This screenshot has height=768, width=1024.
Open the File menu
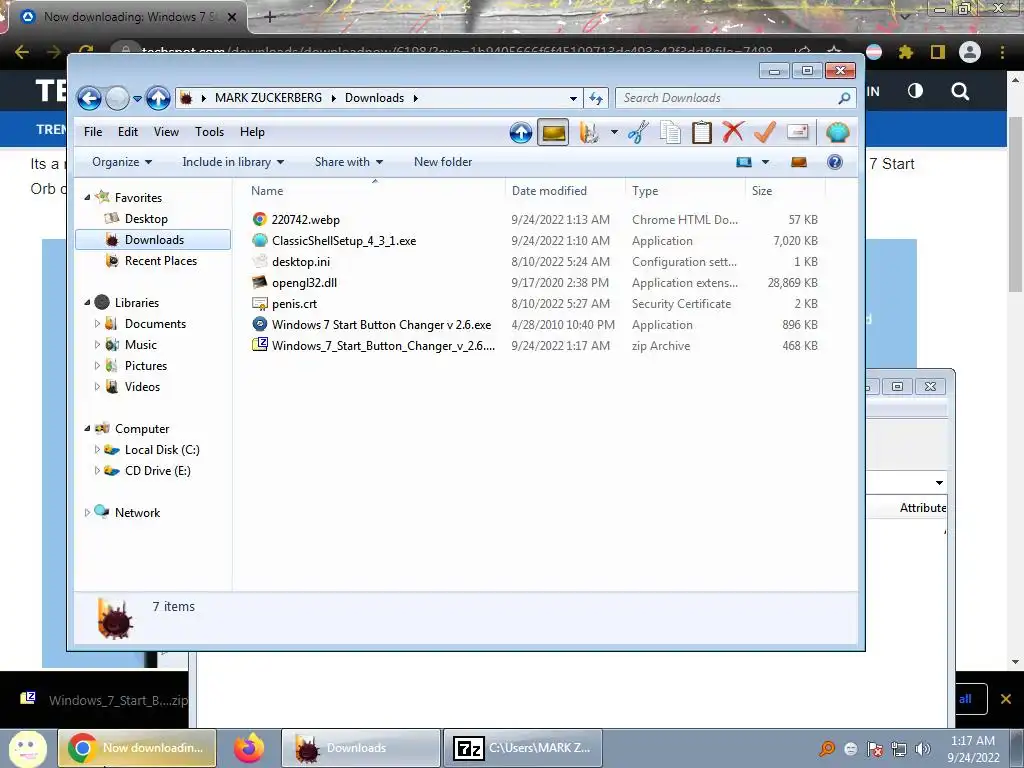coord(93,132)
